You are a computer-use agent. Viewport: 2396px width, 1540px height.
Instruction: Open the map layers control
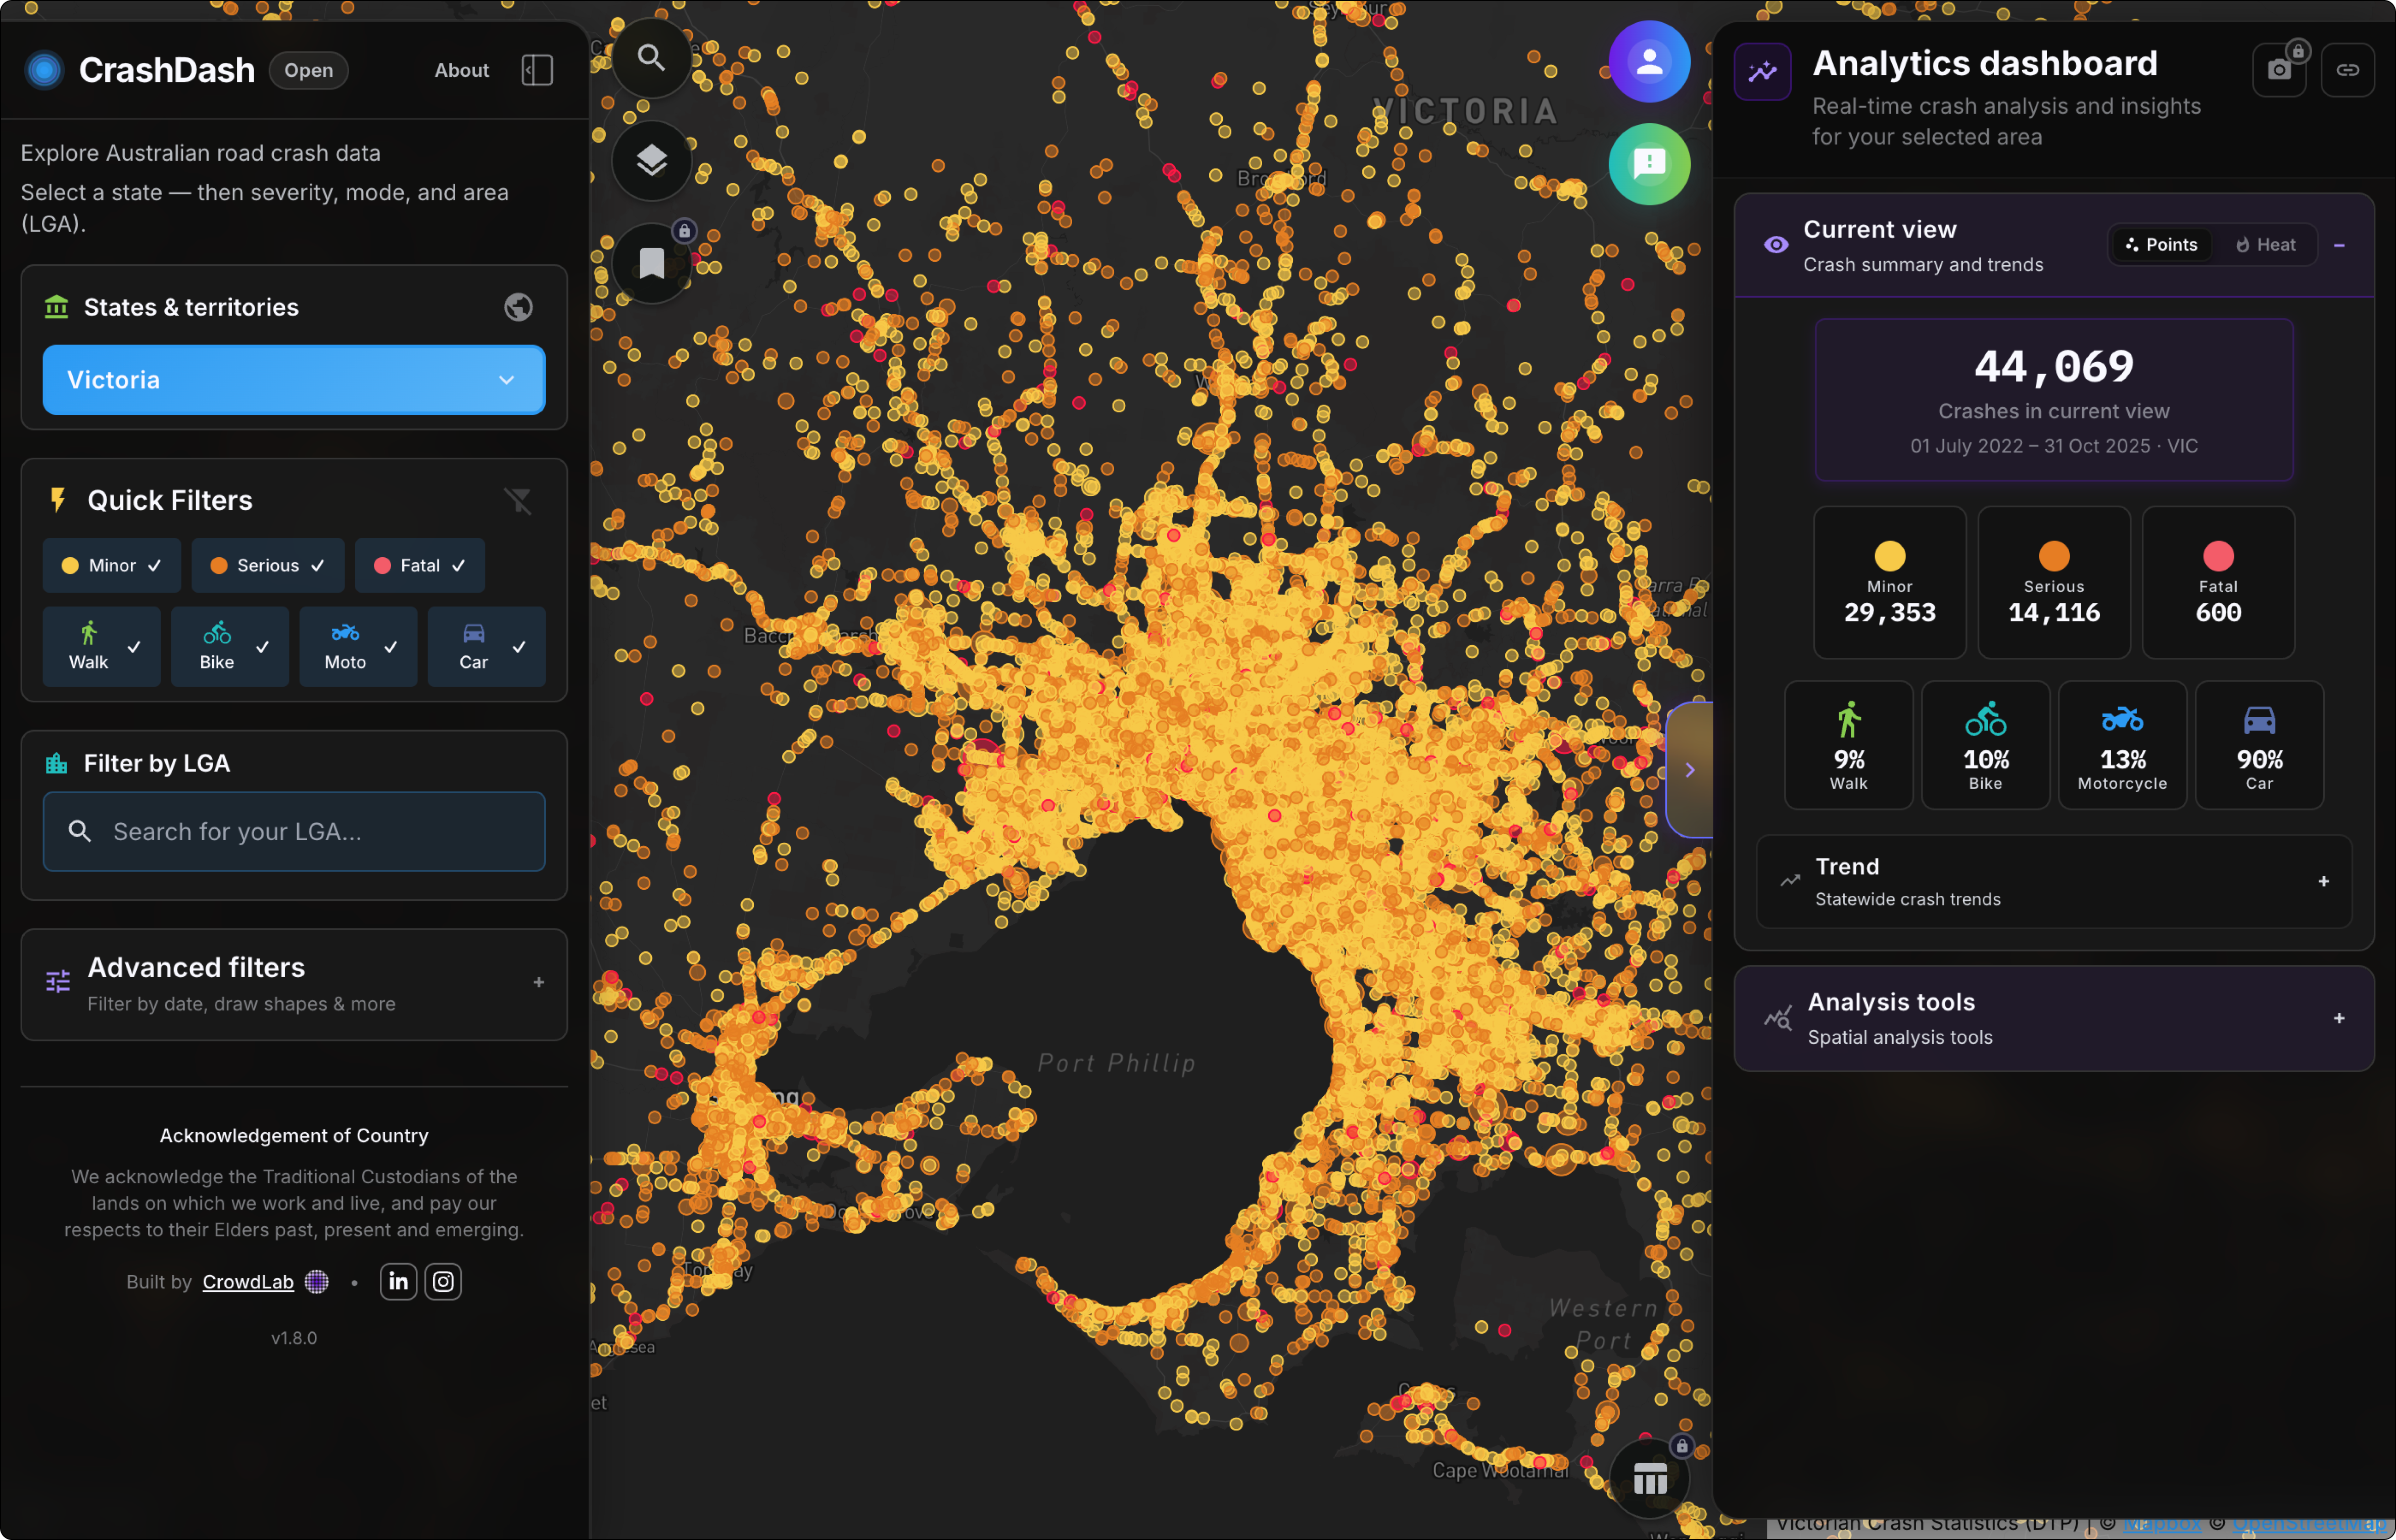651,160
